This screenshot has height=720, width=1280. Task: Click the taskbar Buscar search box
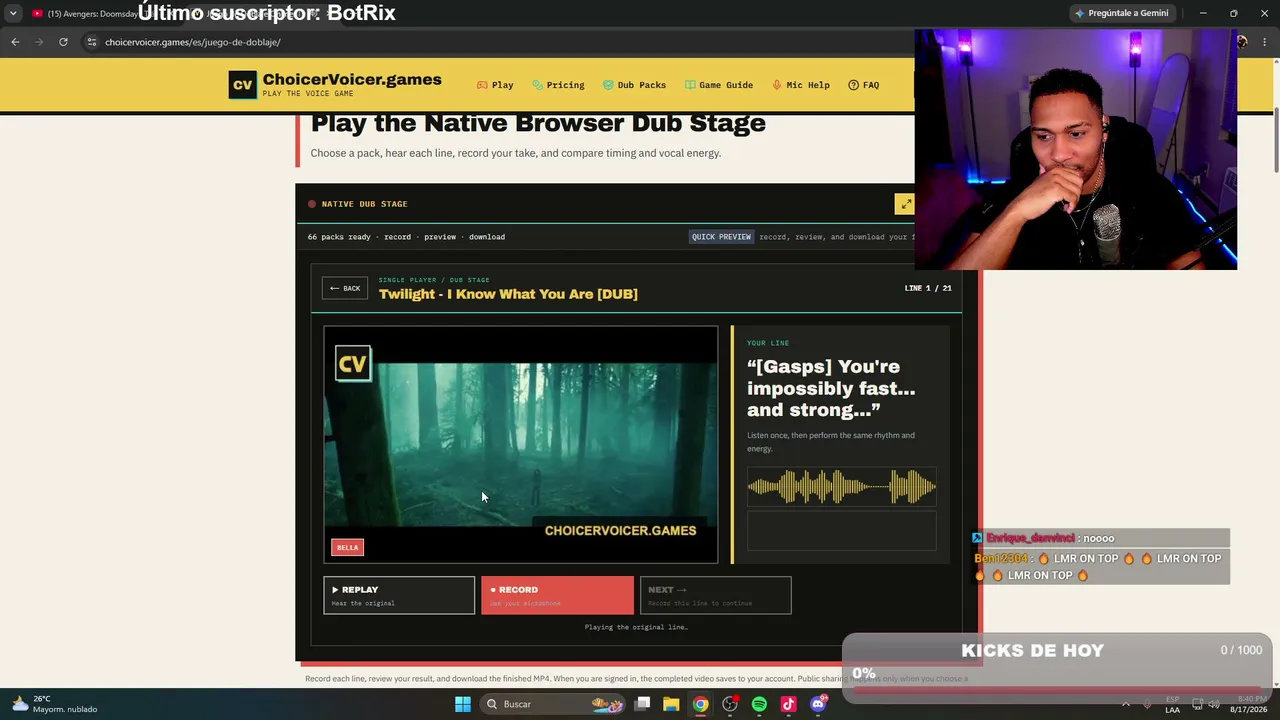[x=552, y=704]
